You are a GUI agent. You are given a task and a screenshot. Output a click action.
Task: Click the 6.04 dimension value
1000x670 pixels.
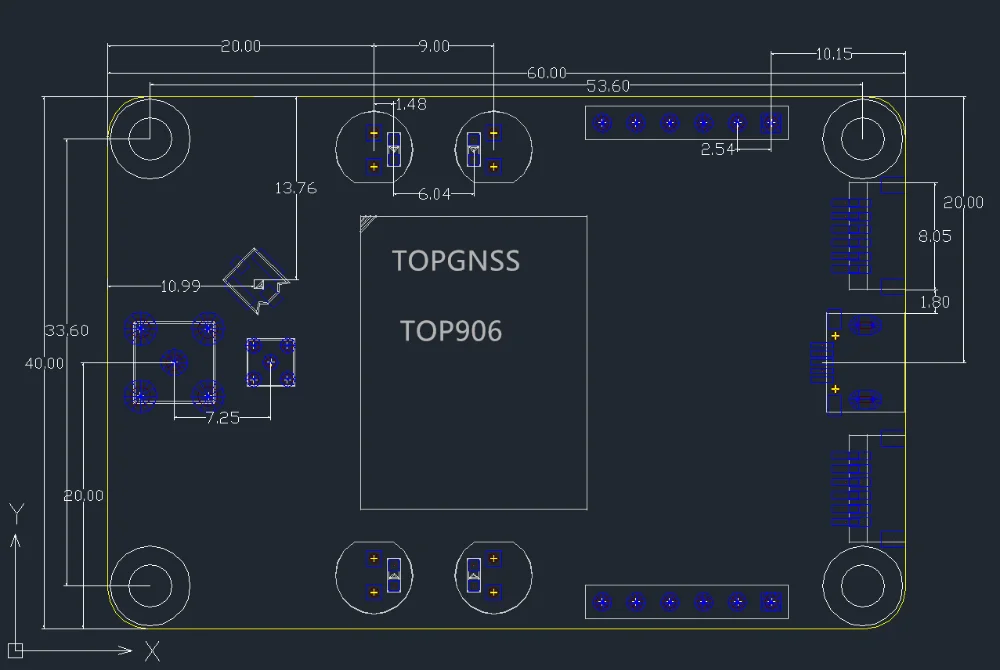click(434, 194)
